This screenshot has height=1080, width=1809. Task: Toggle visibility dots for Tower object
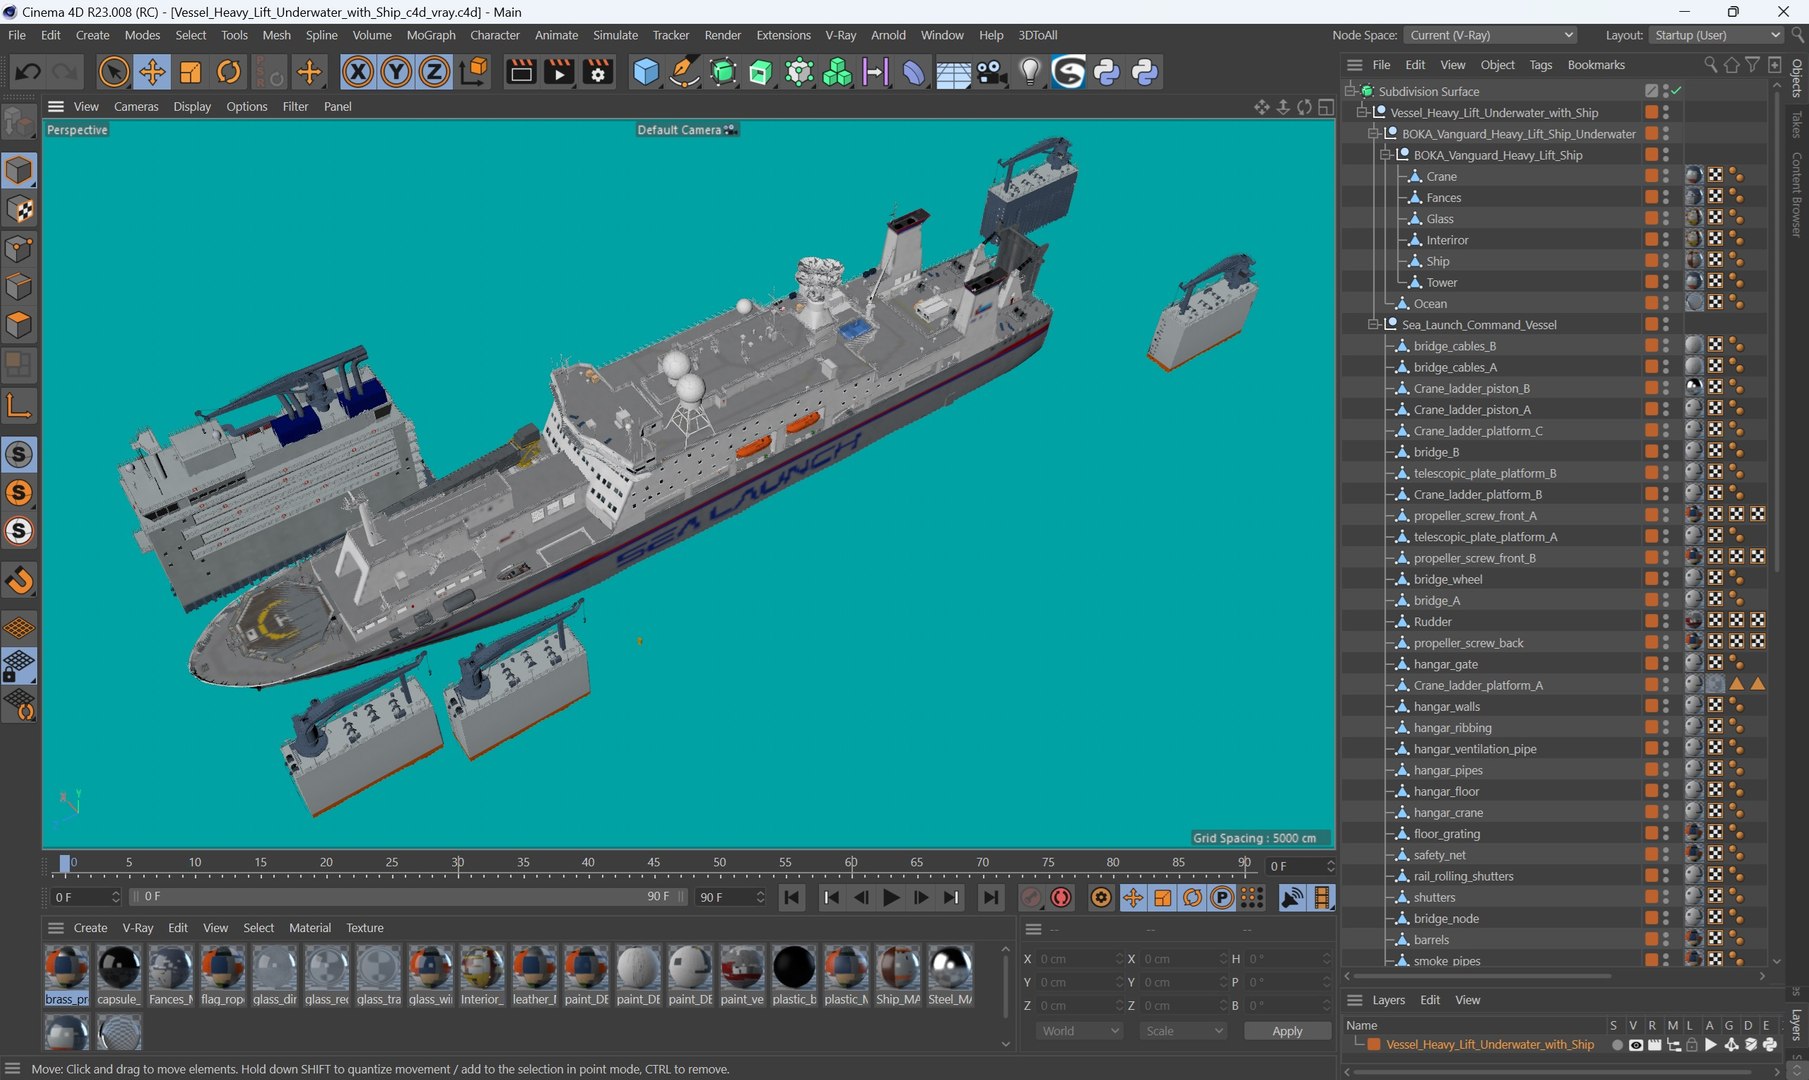(x=1666, y=283)
